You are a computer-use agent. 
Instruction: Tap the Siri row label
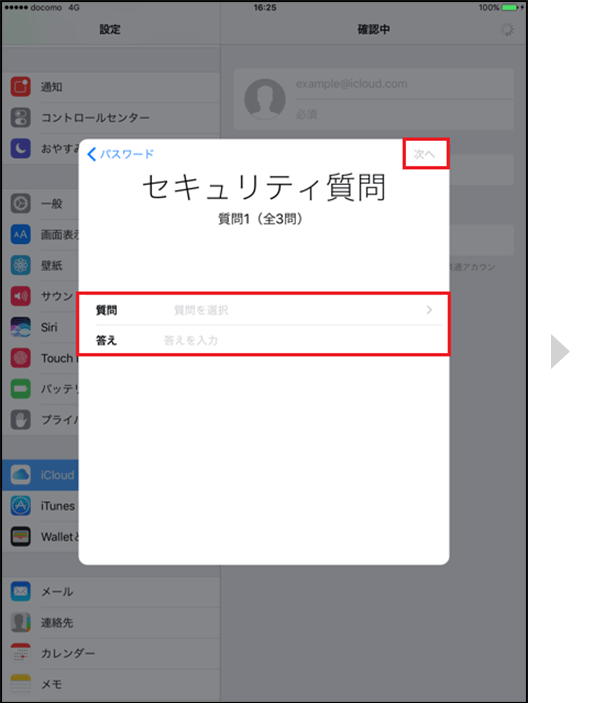coord(49,327)
